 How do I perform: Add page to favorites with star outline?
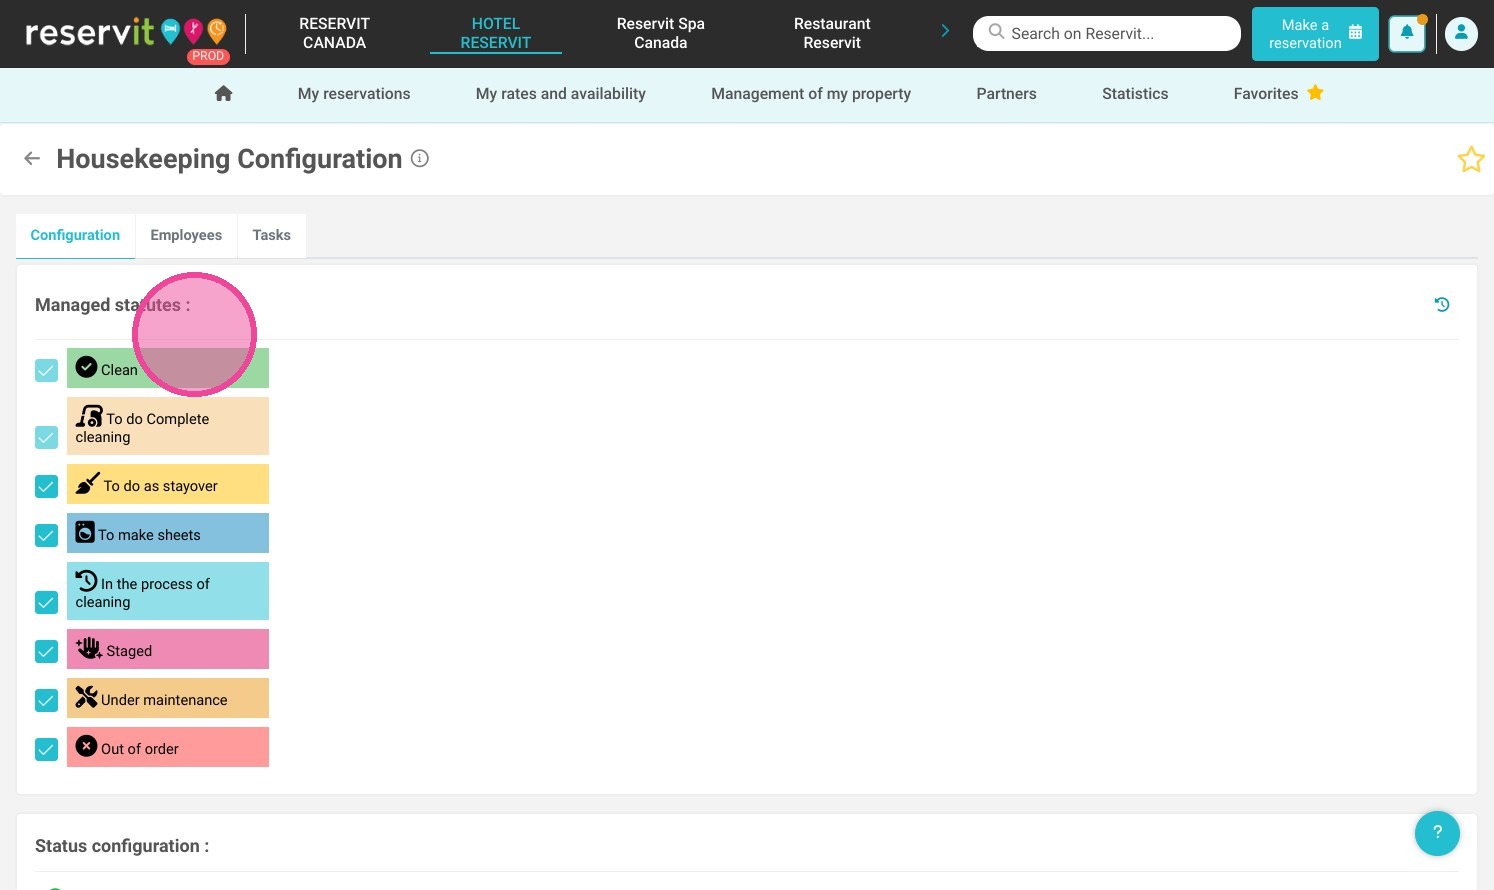tap(1470, 159)
